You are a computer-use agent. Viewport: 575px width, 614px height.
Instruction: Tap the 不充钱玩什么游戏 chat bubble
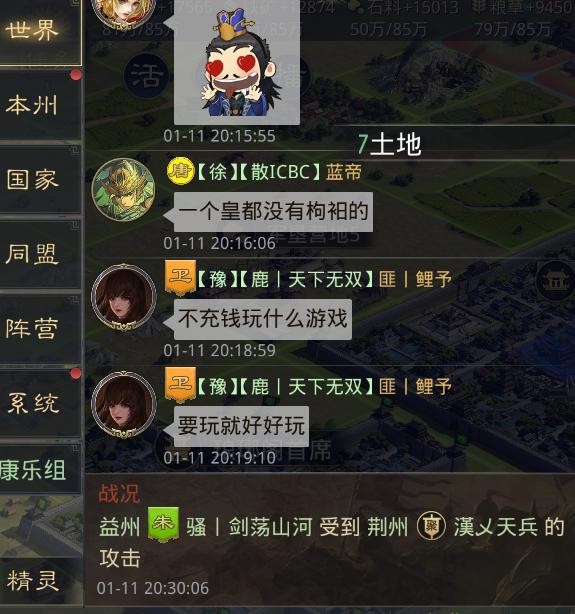pos(262,318)
